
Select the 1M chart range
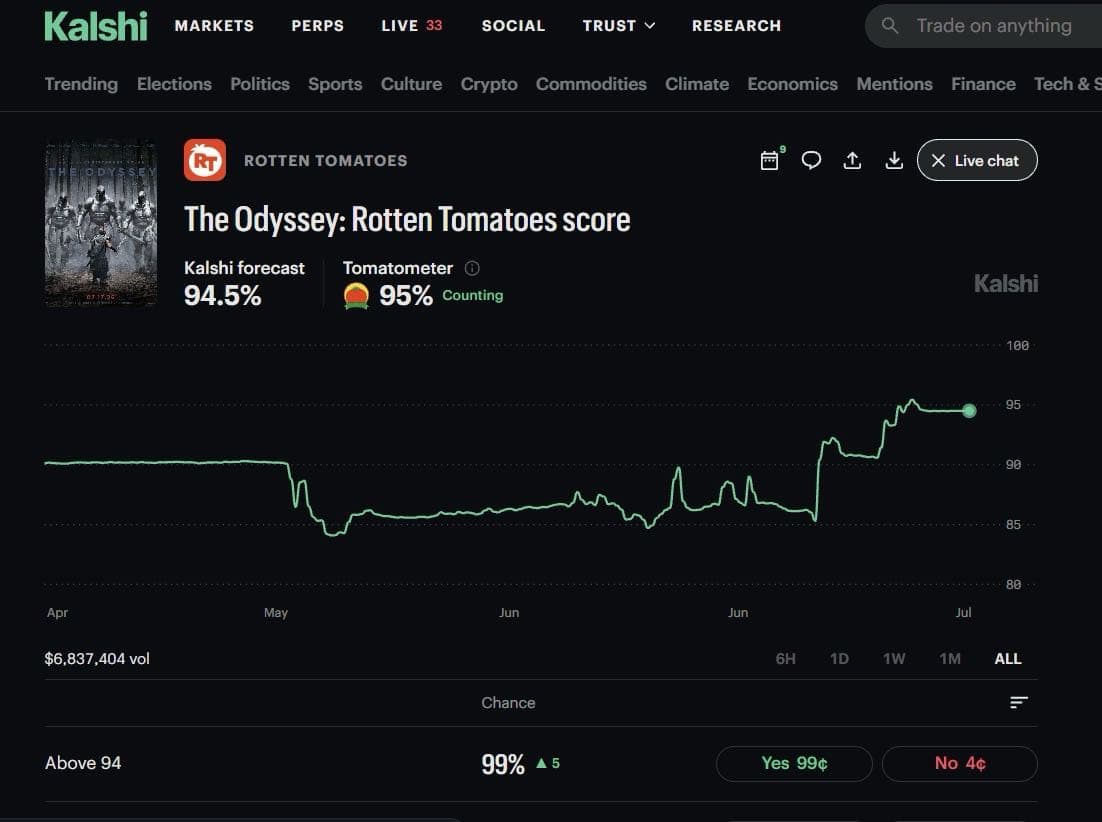click(x=949, y=658)
